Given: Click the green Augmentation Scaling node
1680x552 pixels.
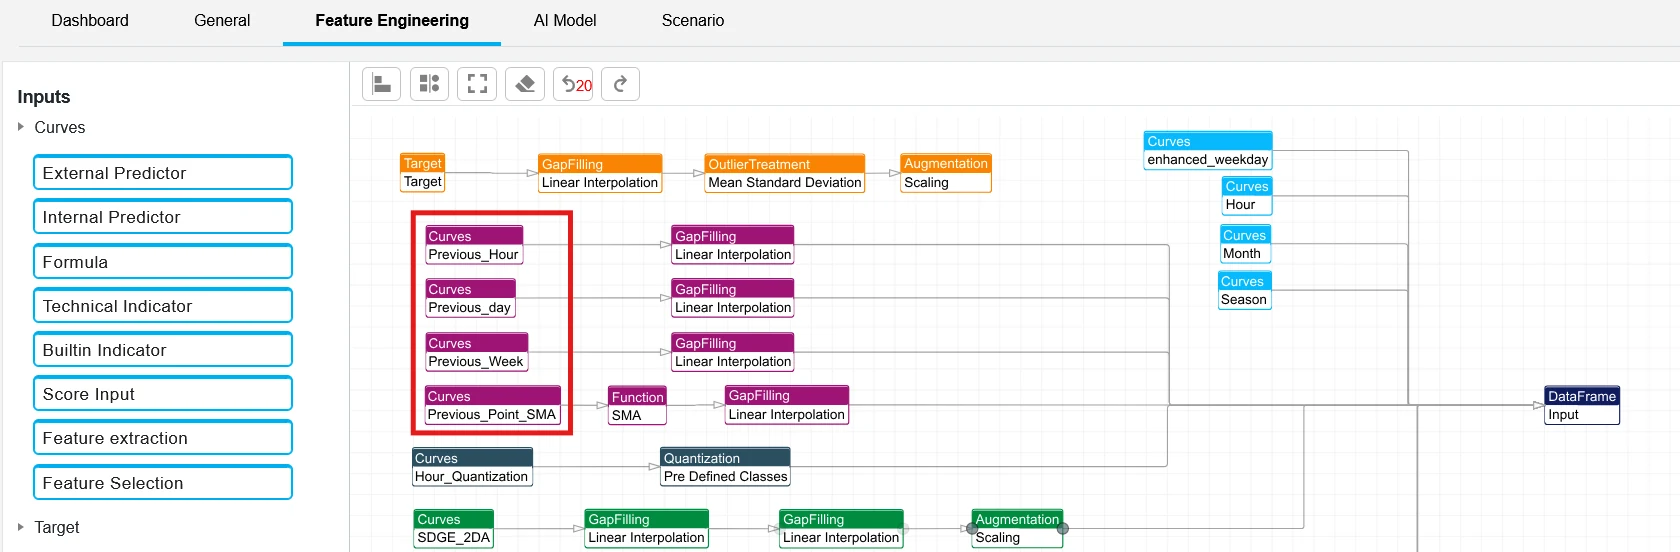Looking at the screenshot, I should (x=1017, y=528).
